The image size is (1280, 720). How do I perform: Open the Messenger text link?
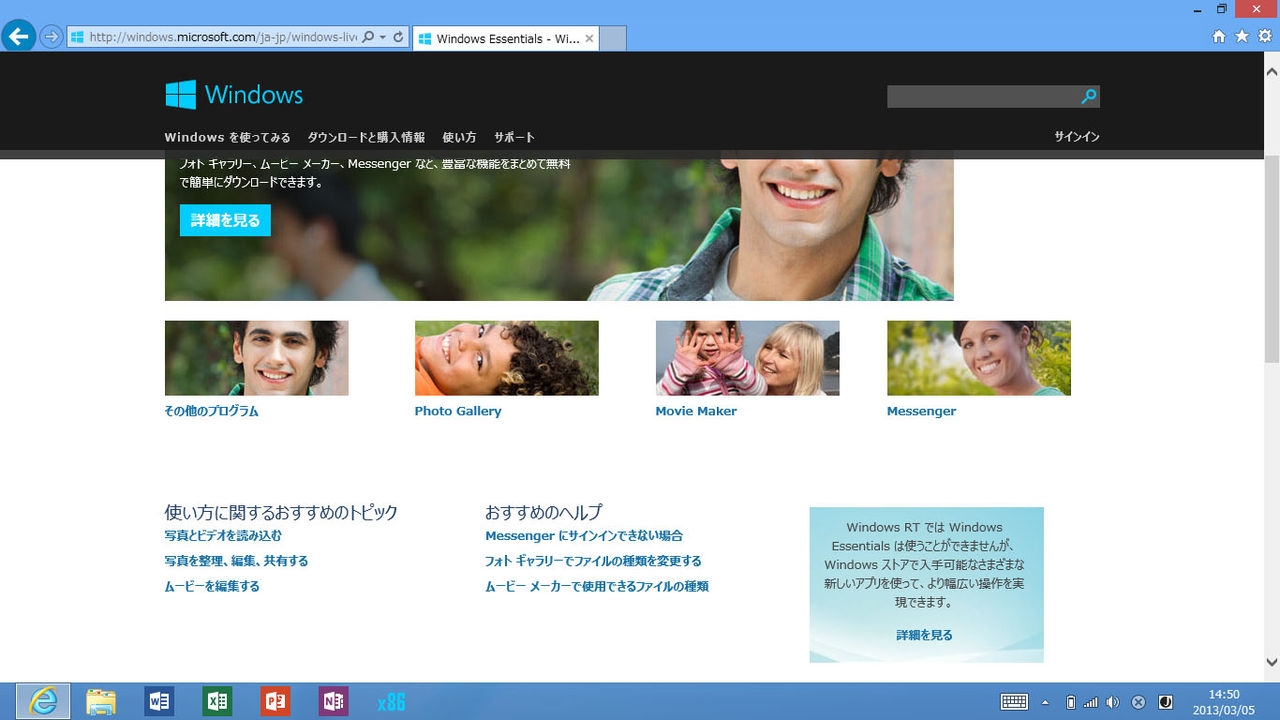pyautogui.click(x=921, y=411)
